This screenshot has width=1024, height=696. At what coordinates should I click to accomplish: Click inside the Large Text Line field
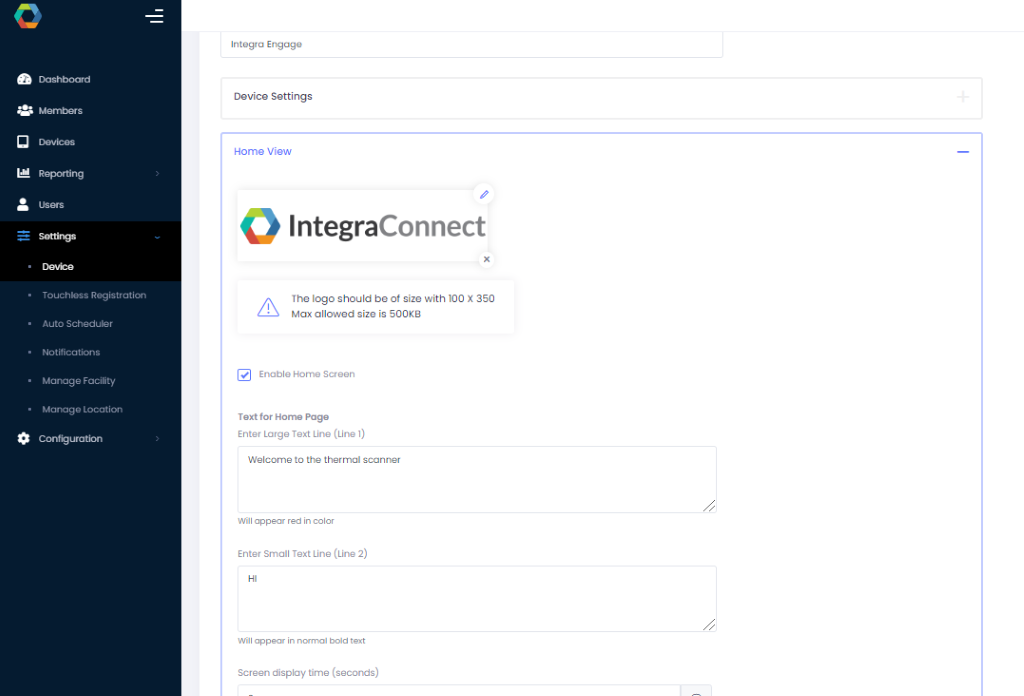point(477,479)
